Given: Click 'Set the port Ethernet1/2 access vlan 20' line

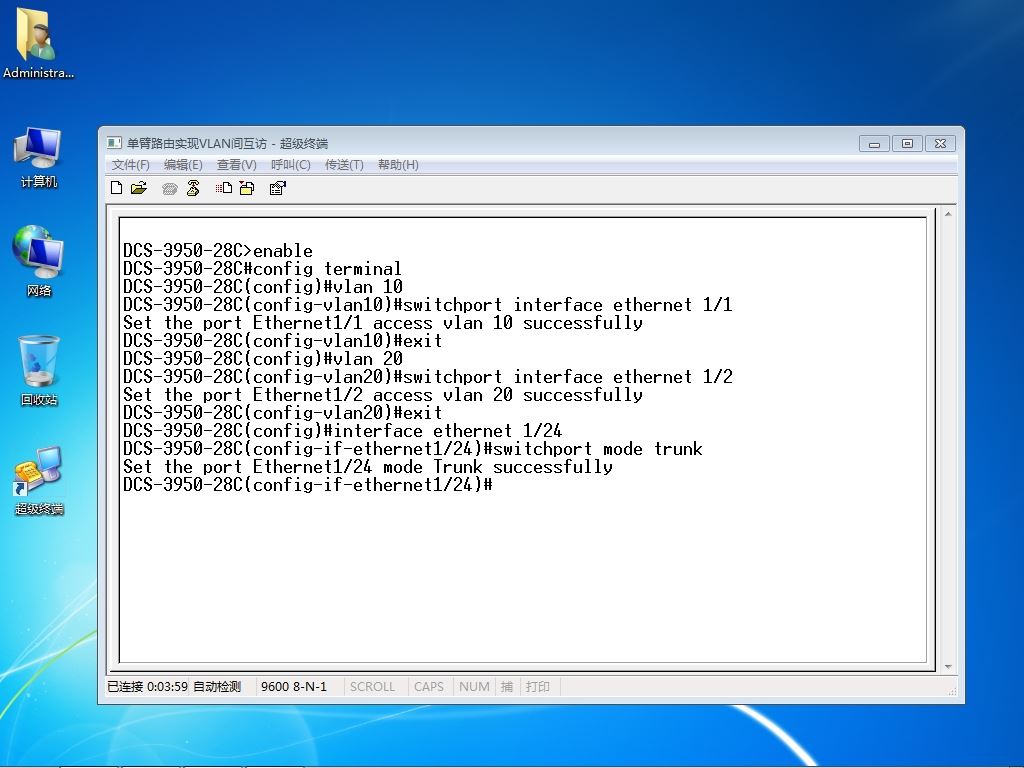Looking at the screenshot, I should click(x=383, y=394).
